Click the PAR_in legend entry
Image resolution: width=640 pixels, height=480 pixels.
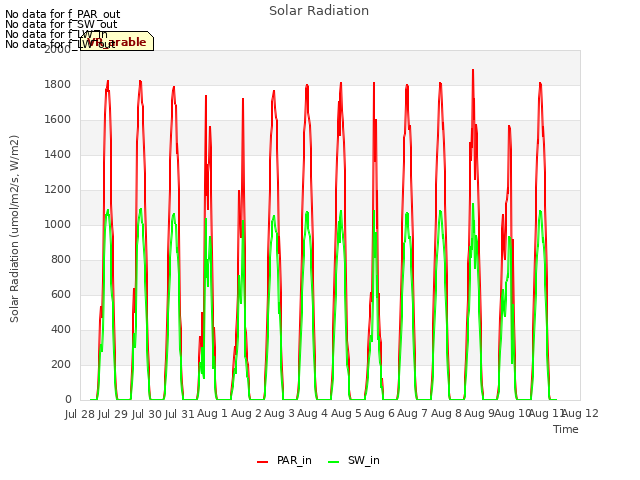284,460
